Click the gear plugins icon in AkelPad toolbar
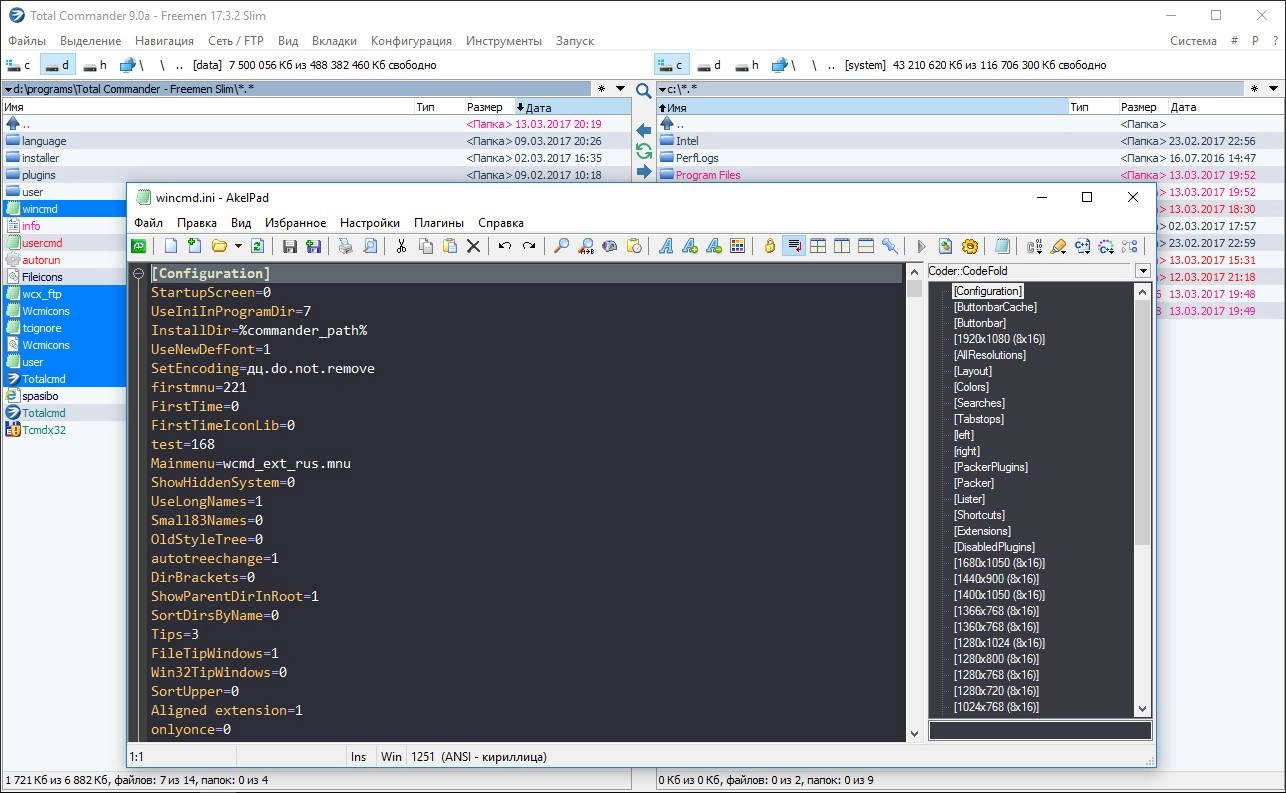Image resolution: width=1286 pixels, height=793 pixels. [970, 246]
